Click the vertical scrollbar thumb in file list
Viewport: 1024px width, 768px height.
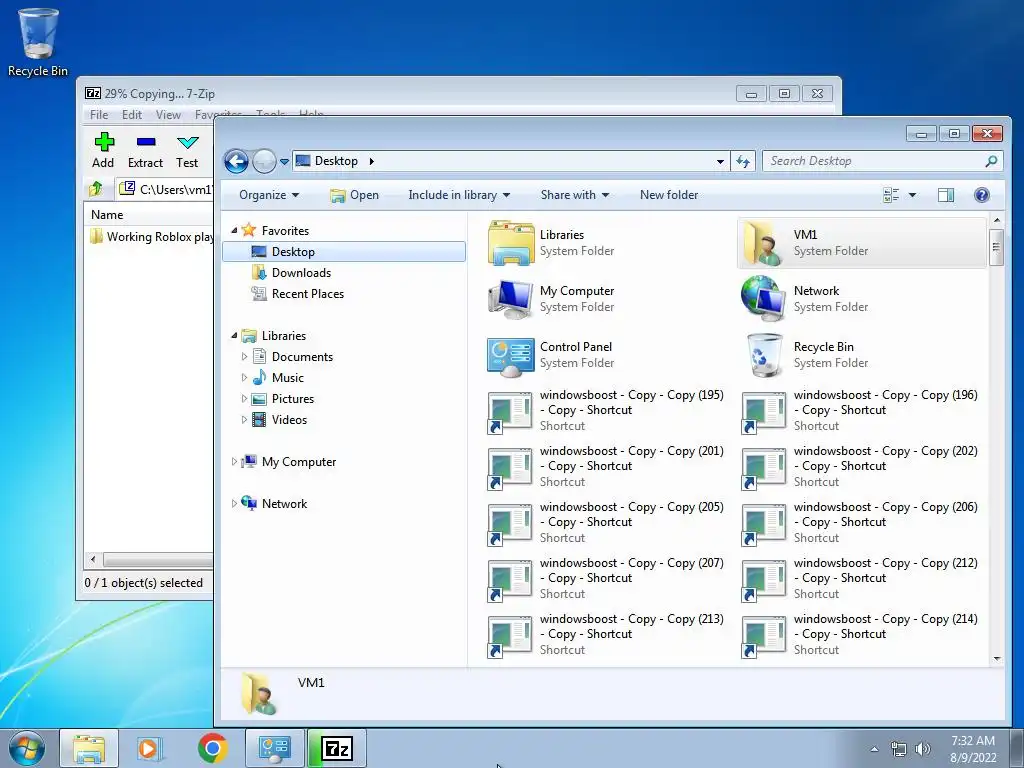[996, 247]
